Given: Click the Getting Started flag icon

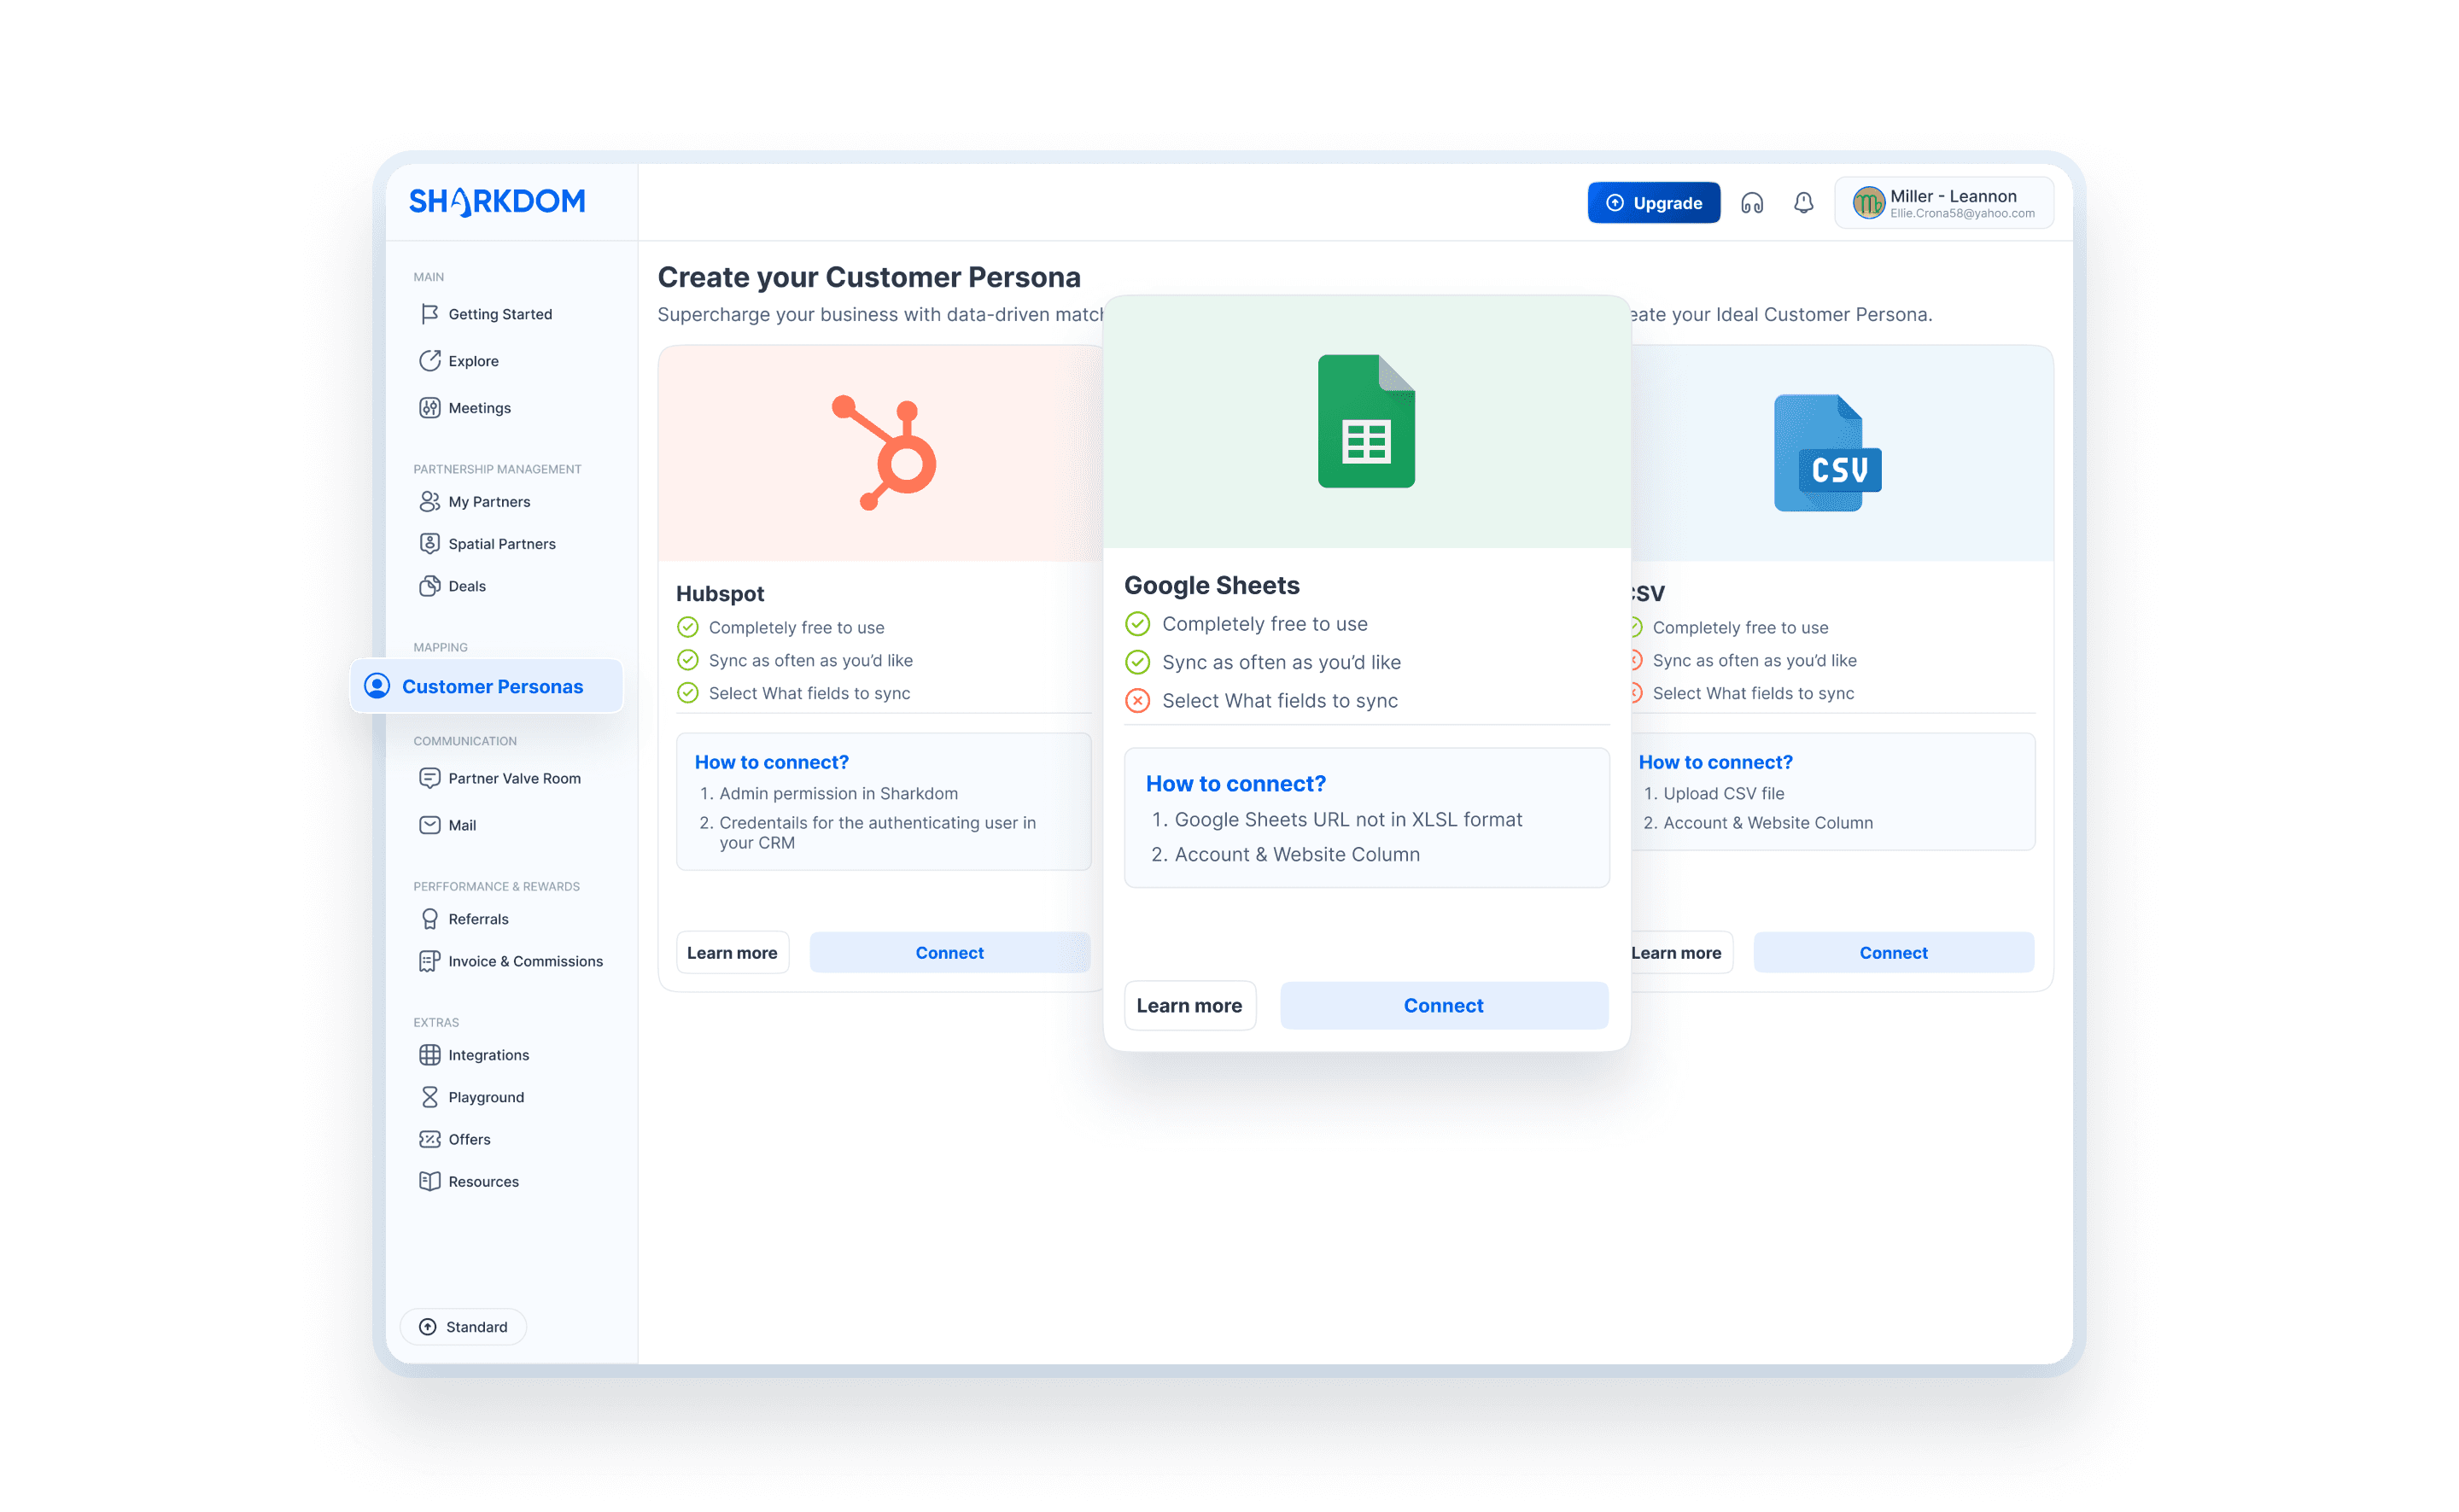Looking at the screenshot, I should (430, 314).
